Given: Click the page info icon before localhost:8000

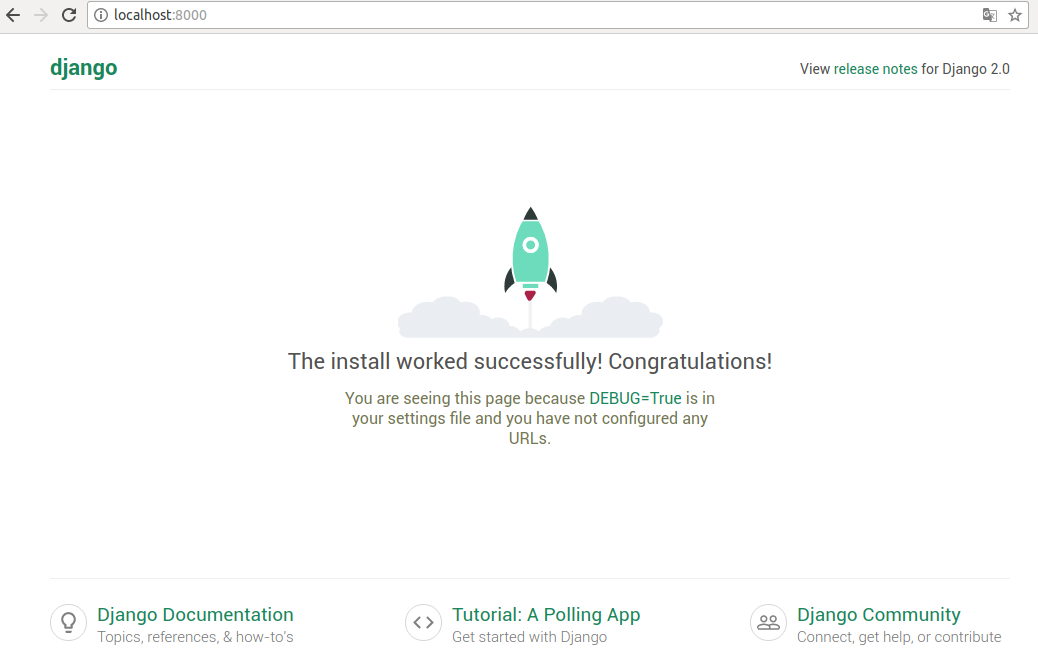Looking at the screenshot, I should tap(101, 15).
